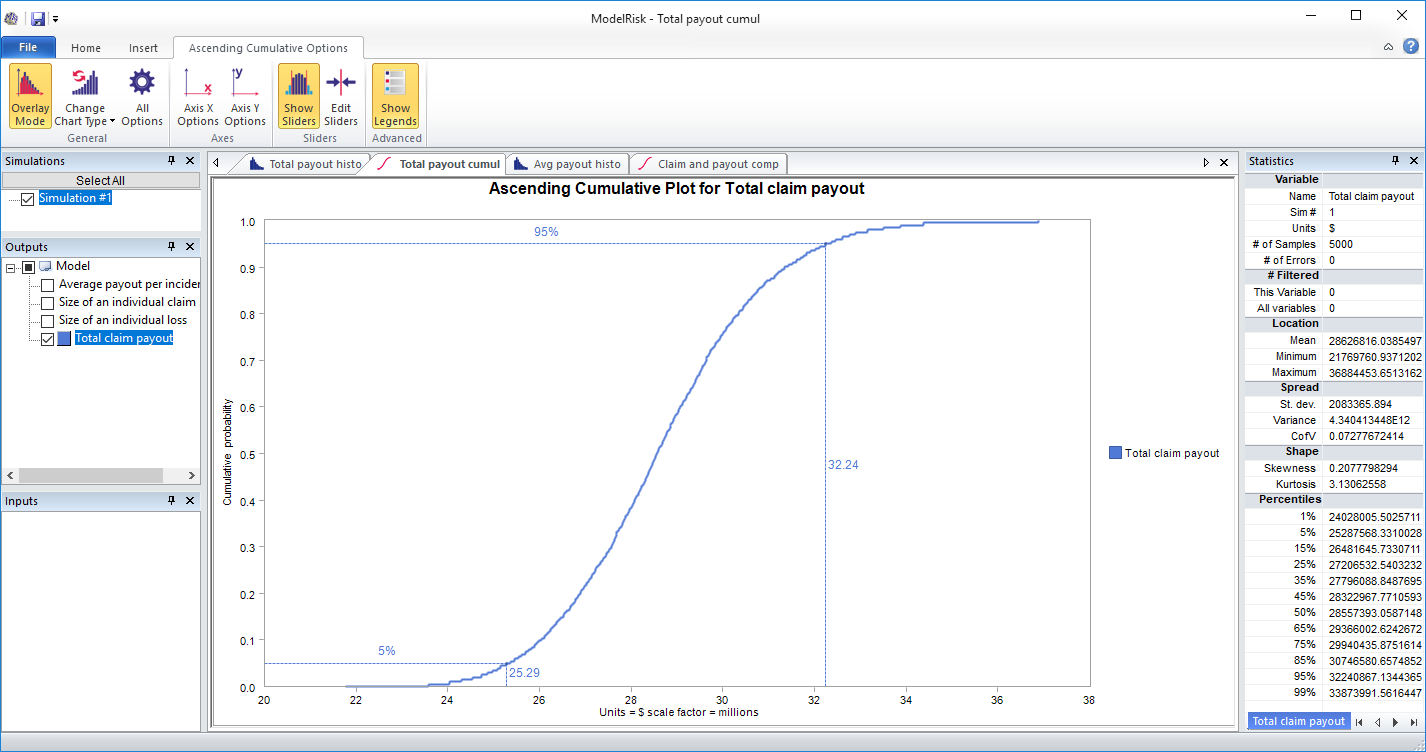
Task: Open the Insert ribbon tab
Action: pyautogui.click(x=143, y=47)
